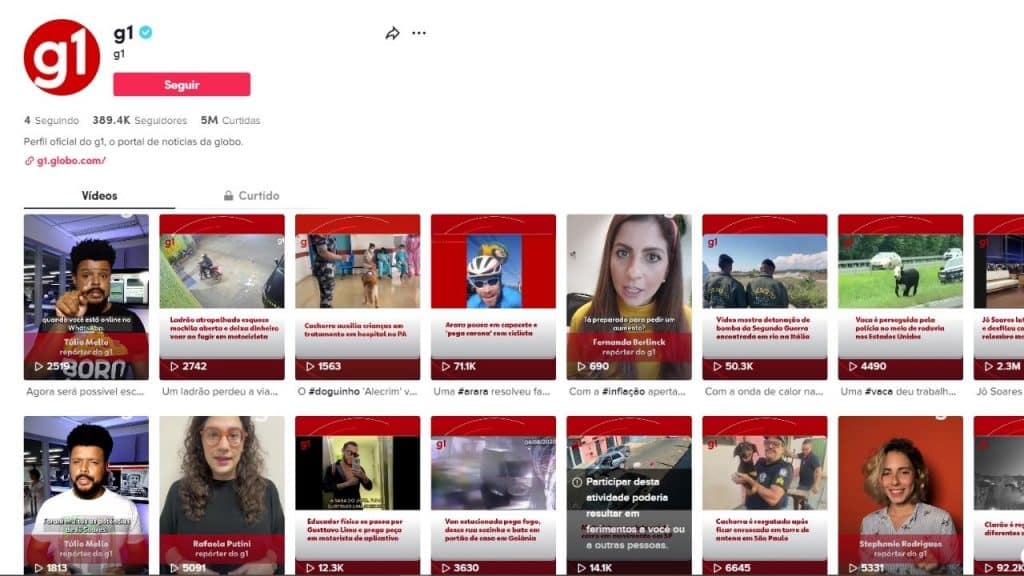This screenshot has height=576, width=1024.
Task: Open the three-dot more options menu
Action: (x=419, y=33)
